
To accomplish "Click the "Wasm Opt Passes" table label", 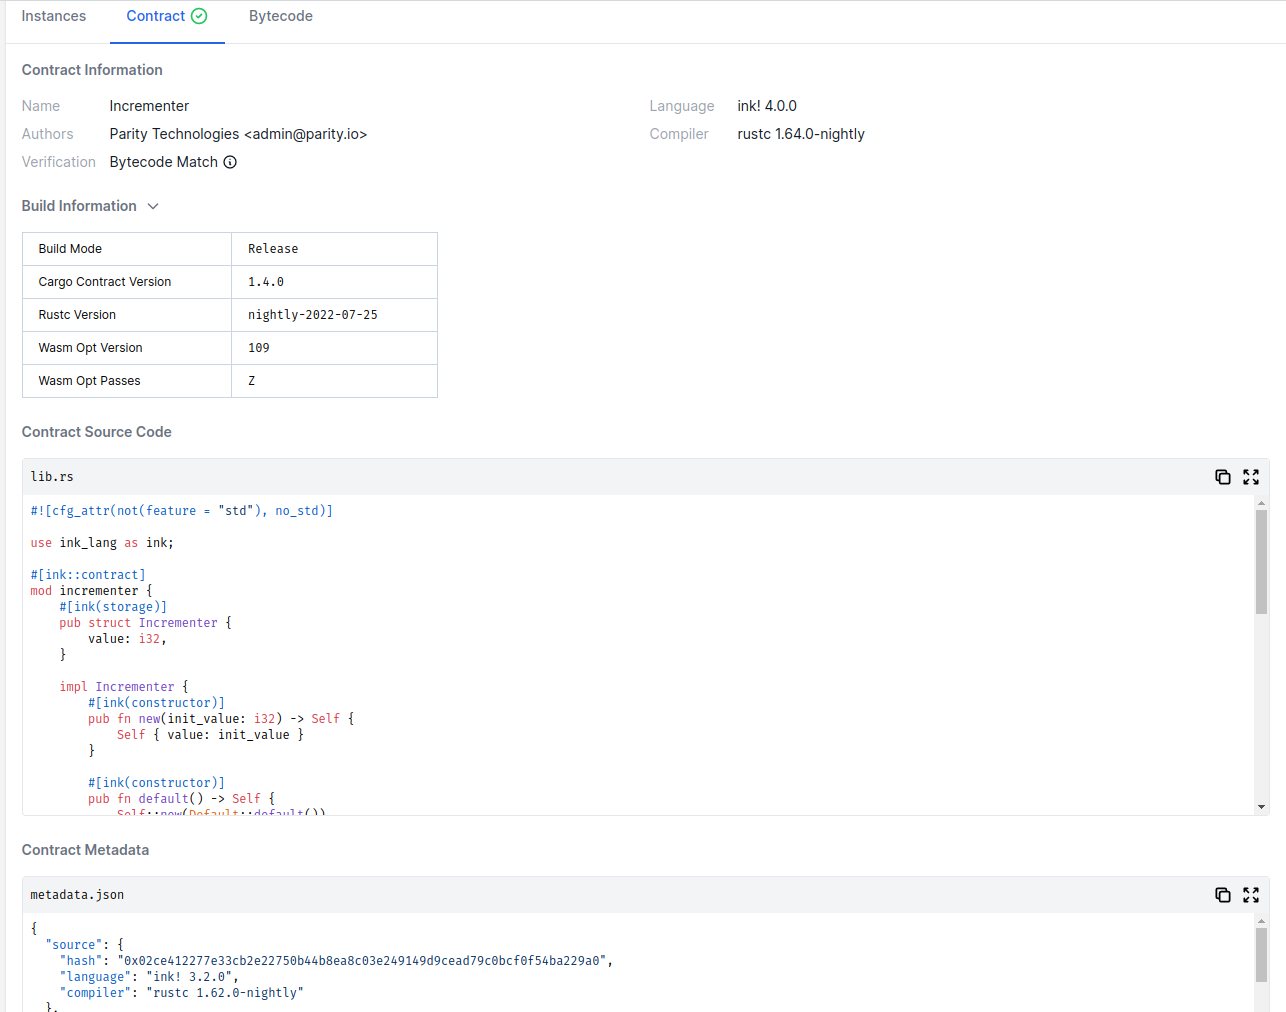I will [x=89, y=381].
